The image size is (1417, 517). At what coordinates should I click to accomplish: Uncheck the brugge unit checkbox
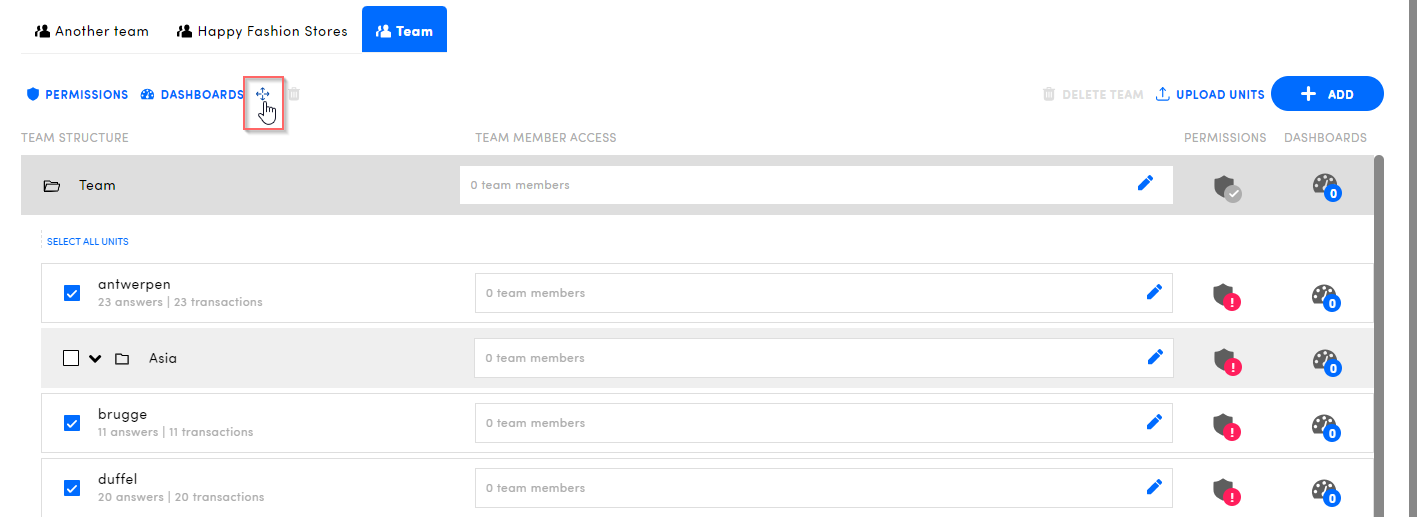pyautogui.click(x=72, y=423)
